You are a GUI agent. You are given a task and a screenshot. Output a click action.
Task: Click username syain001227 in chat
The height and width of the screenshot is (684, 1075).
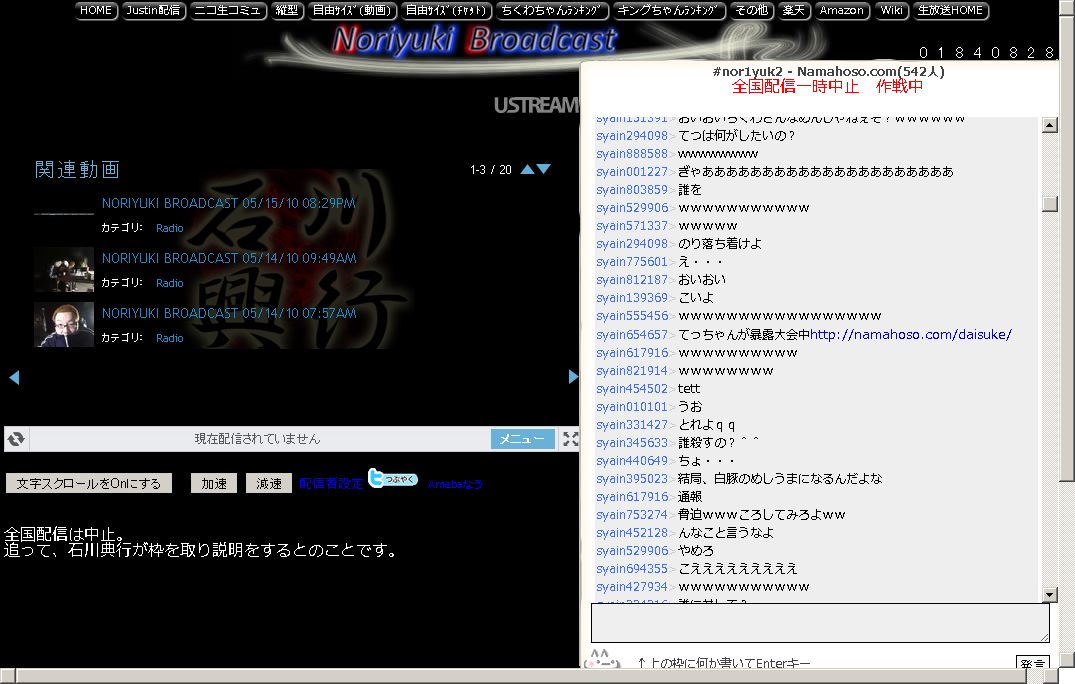(x=631, y=171)
